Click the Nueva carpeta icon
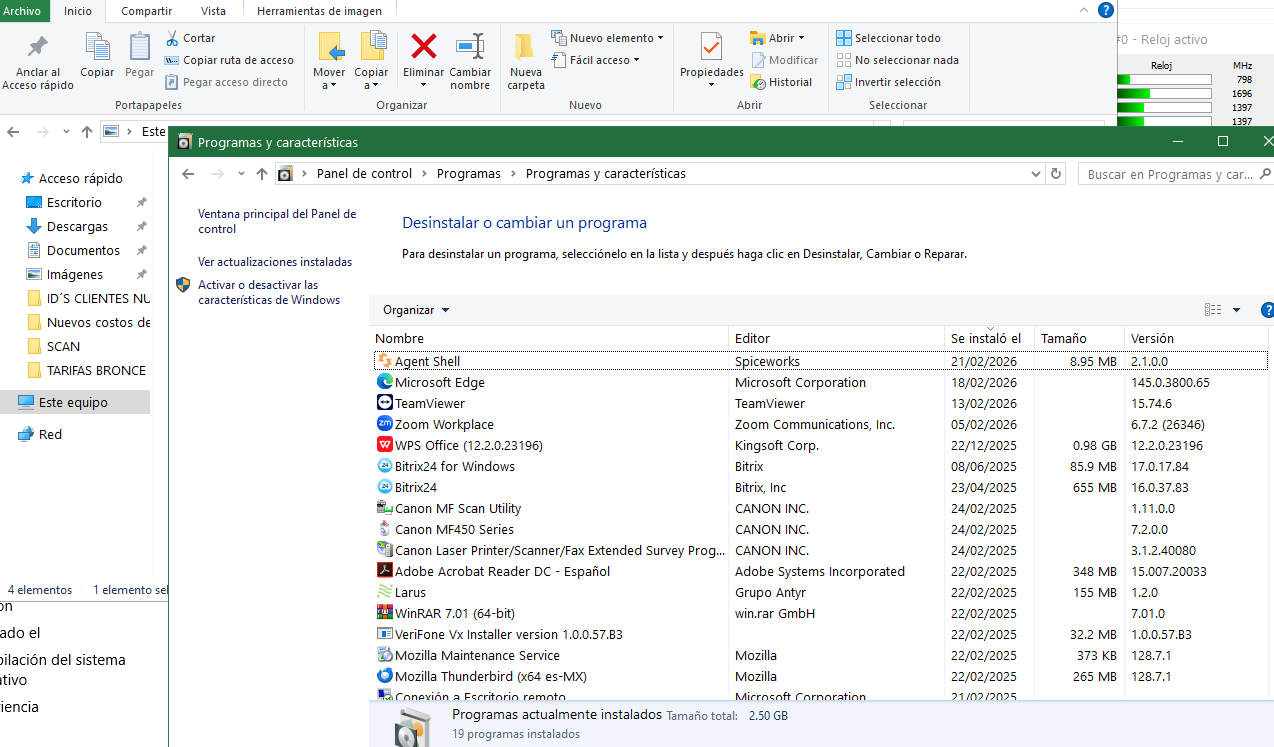The height and width of the screenshot is (747, 1274). 525,48
